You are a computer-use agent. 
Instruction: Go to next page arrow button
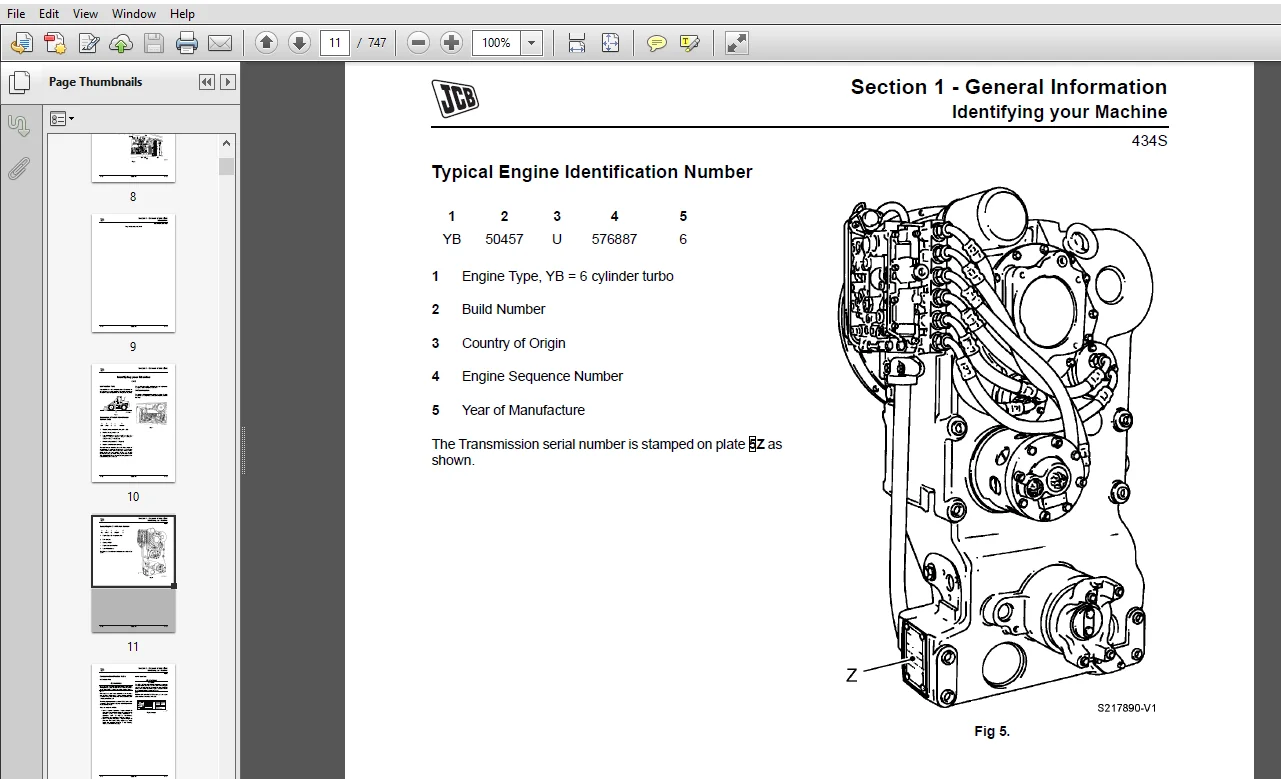coord(299,43)
